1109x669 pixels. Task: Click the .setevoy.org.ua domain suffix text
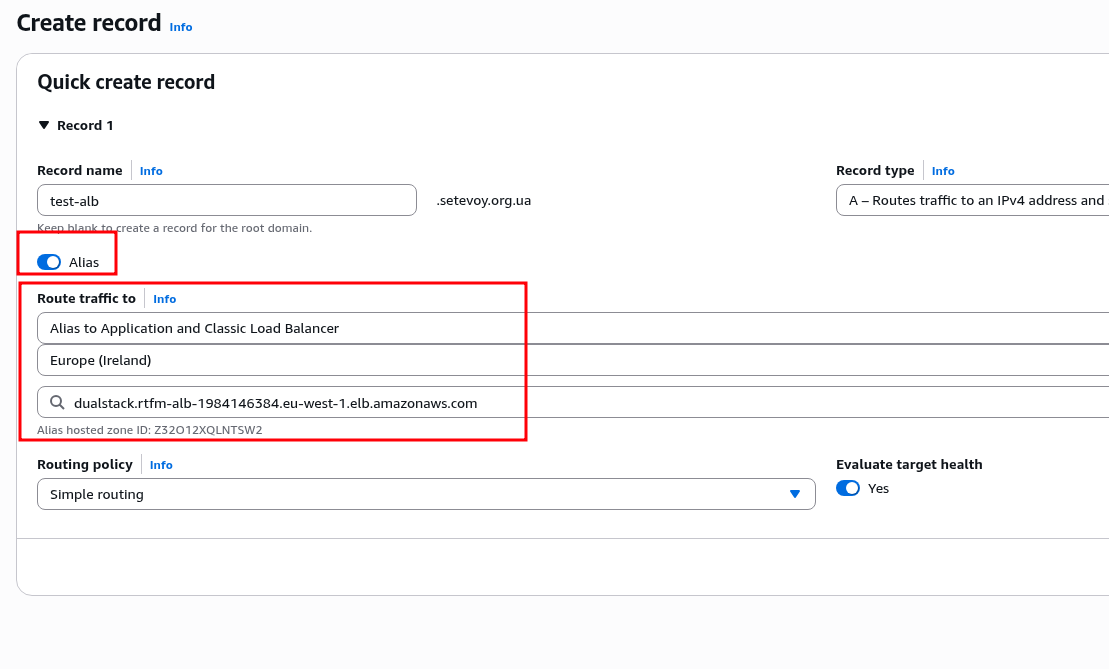pyautogui.click(x=483, y=200)
